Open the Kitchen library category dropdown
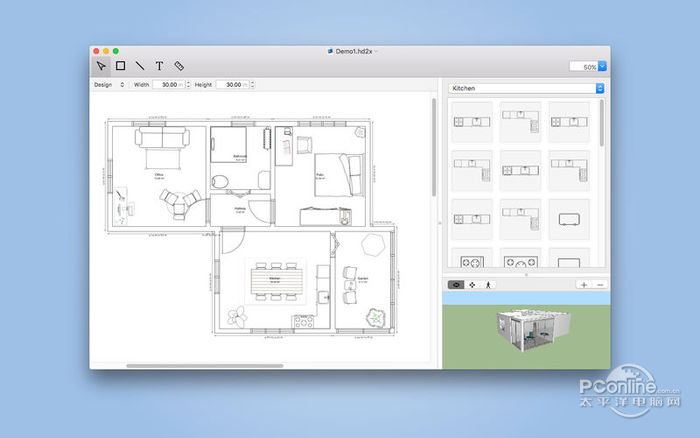The height and width of the screenshot is (438, 700). tap(526, 88)
